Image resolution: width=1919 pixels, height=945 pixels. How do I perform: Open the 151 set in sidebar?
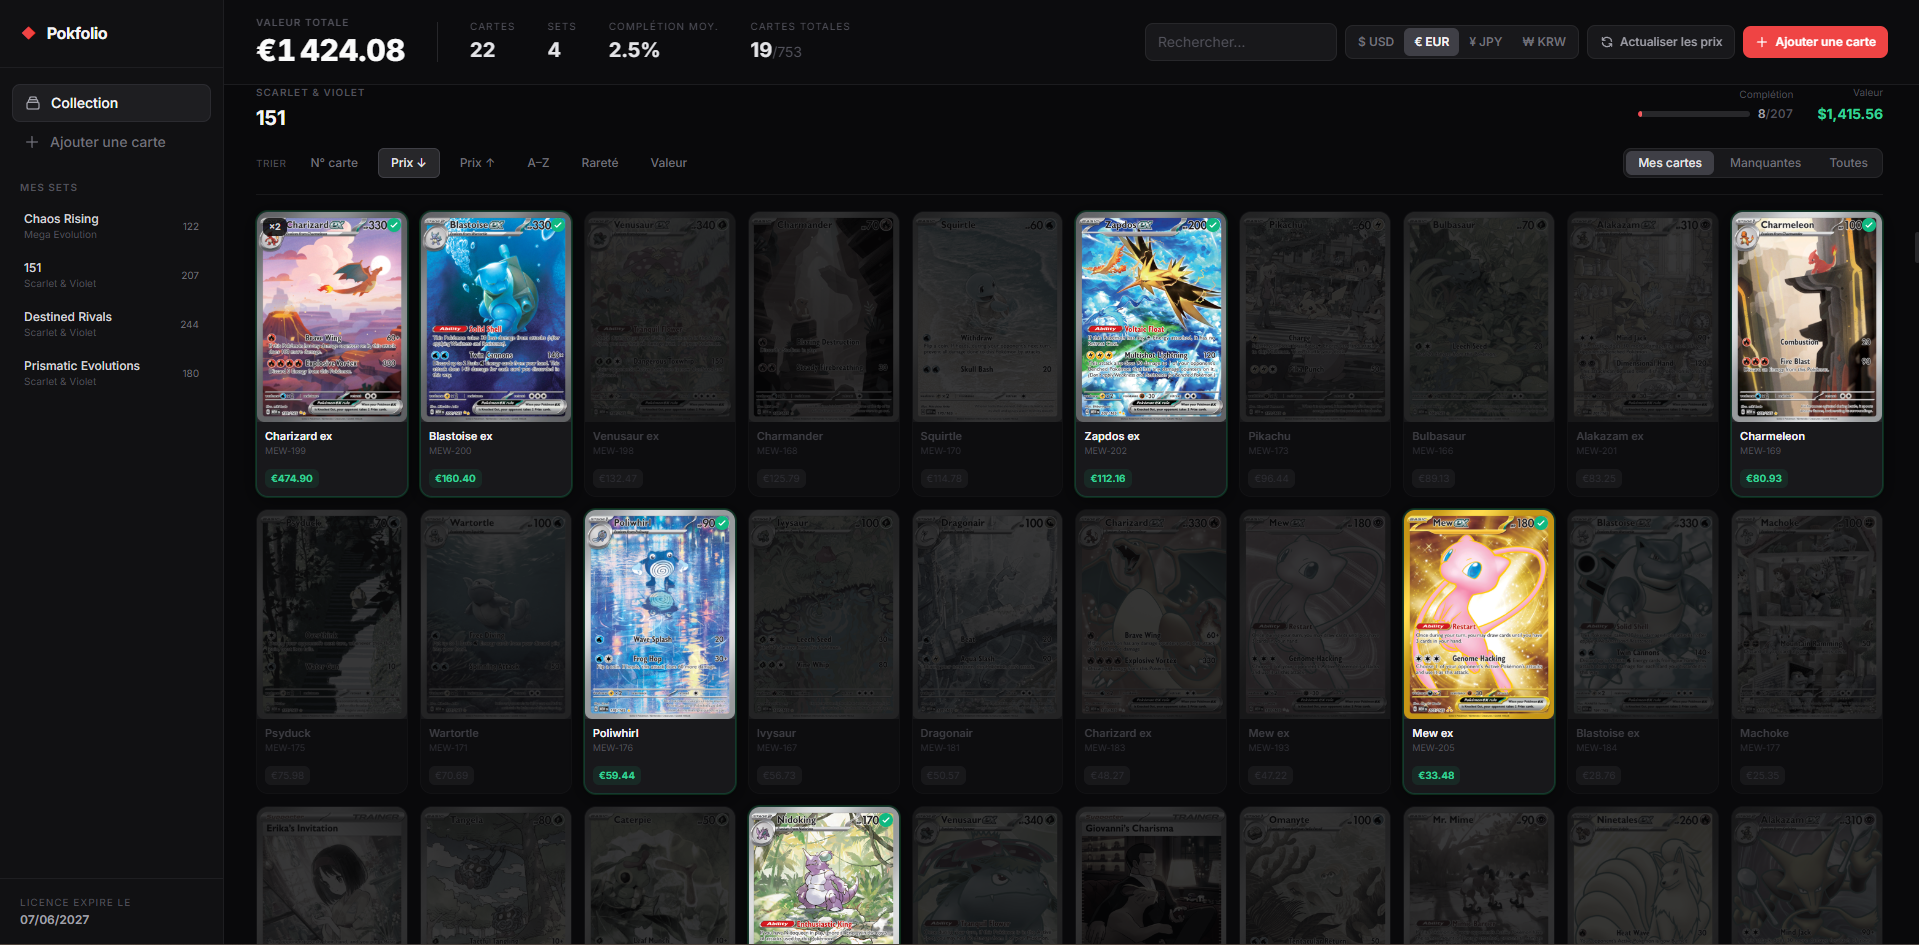coord(111,275)
